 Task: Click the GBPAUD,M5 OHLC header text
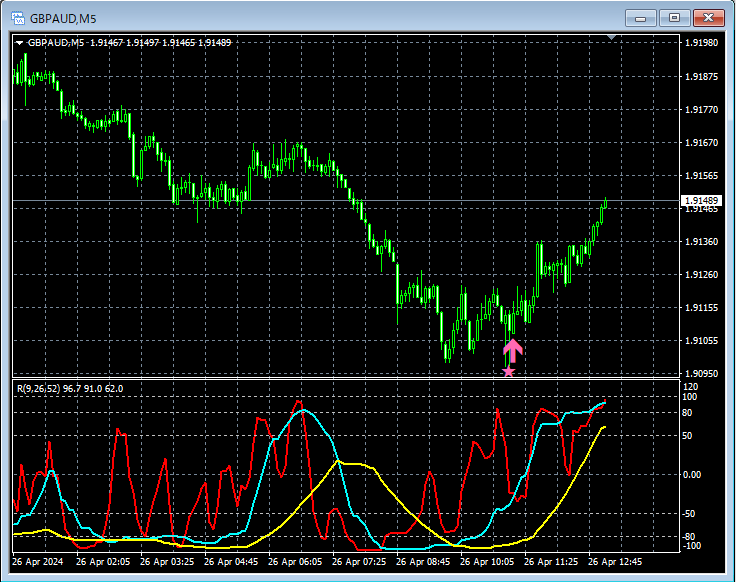(x=129, y=43)
